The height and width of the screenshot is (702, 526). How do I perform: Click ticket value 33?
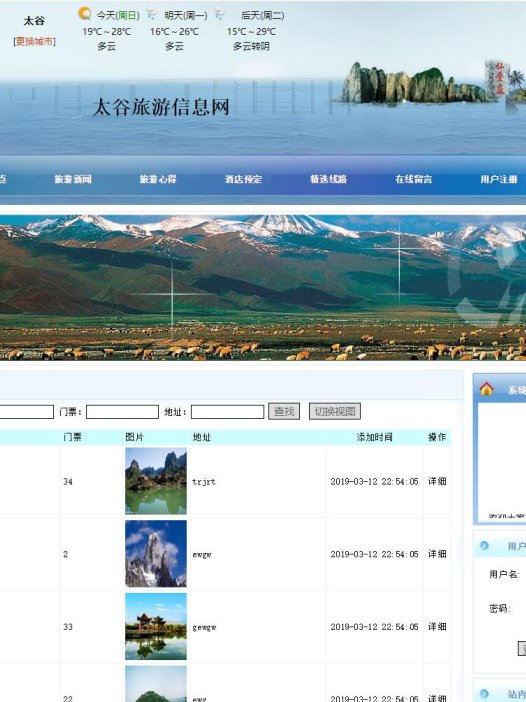point(68,627)
